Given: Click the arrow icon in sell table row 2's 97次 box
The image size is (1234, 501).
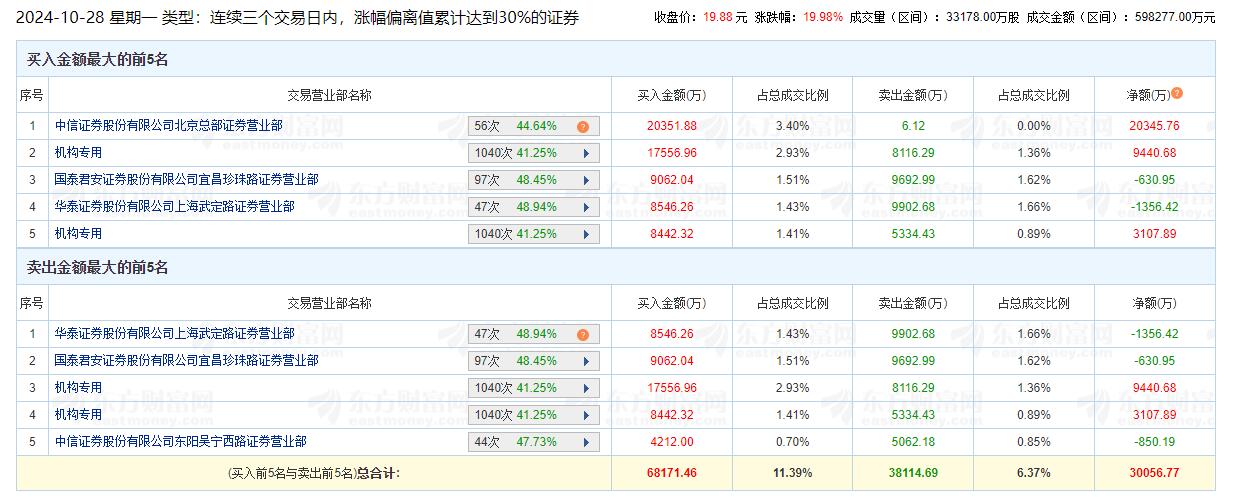Looking at the screenshot, I should point(584,362).
